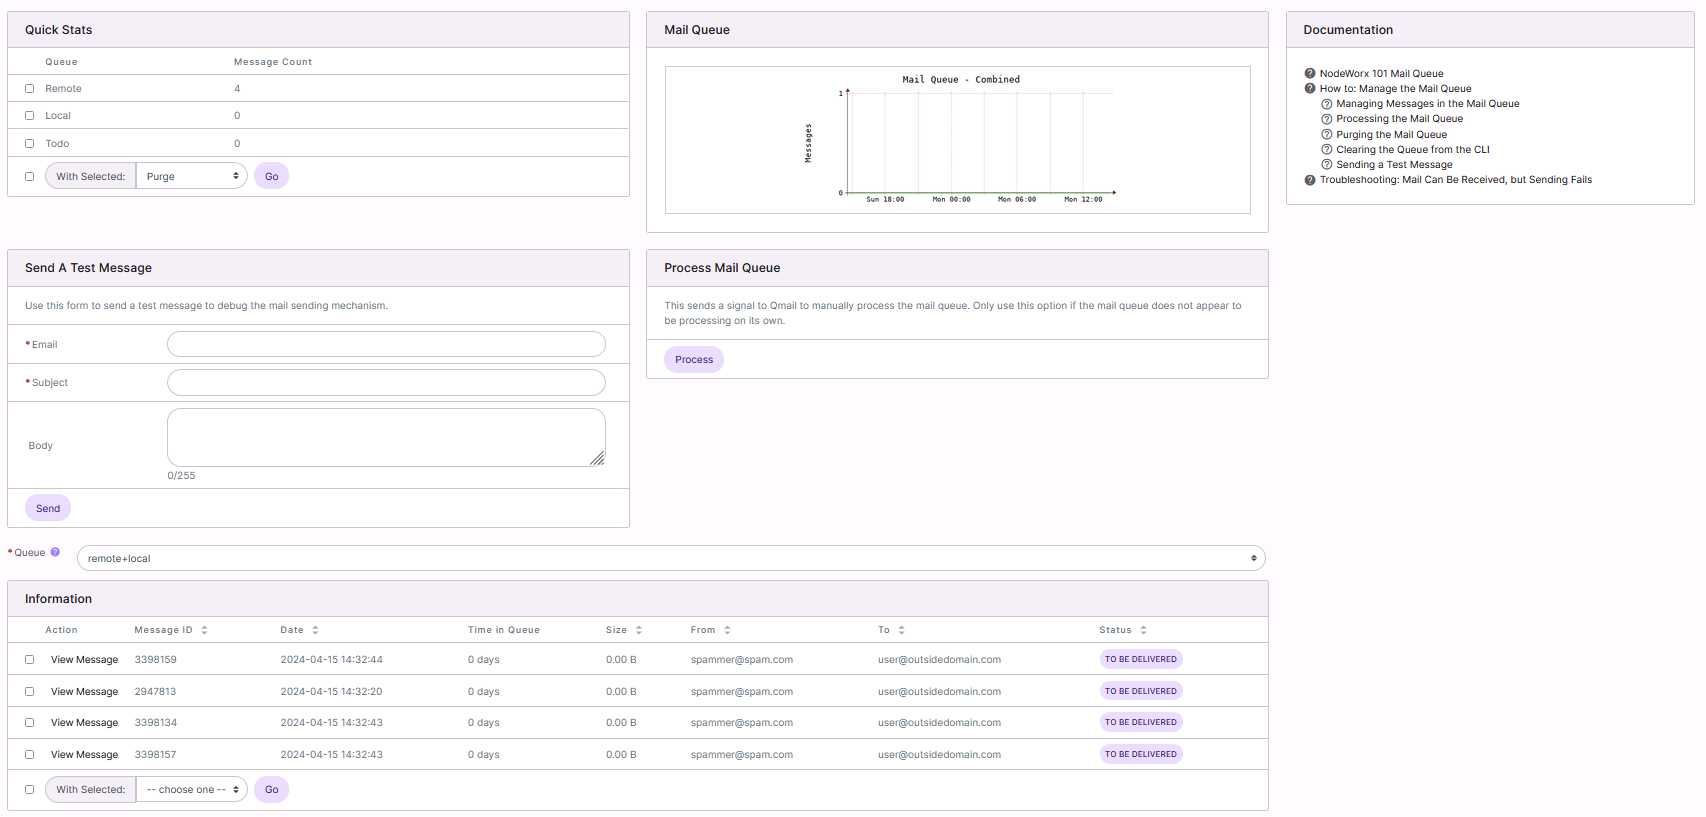Open Sending a Test Message link
The width and height of the screenshot is (1706, 817).
[1394, 165]
